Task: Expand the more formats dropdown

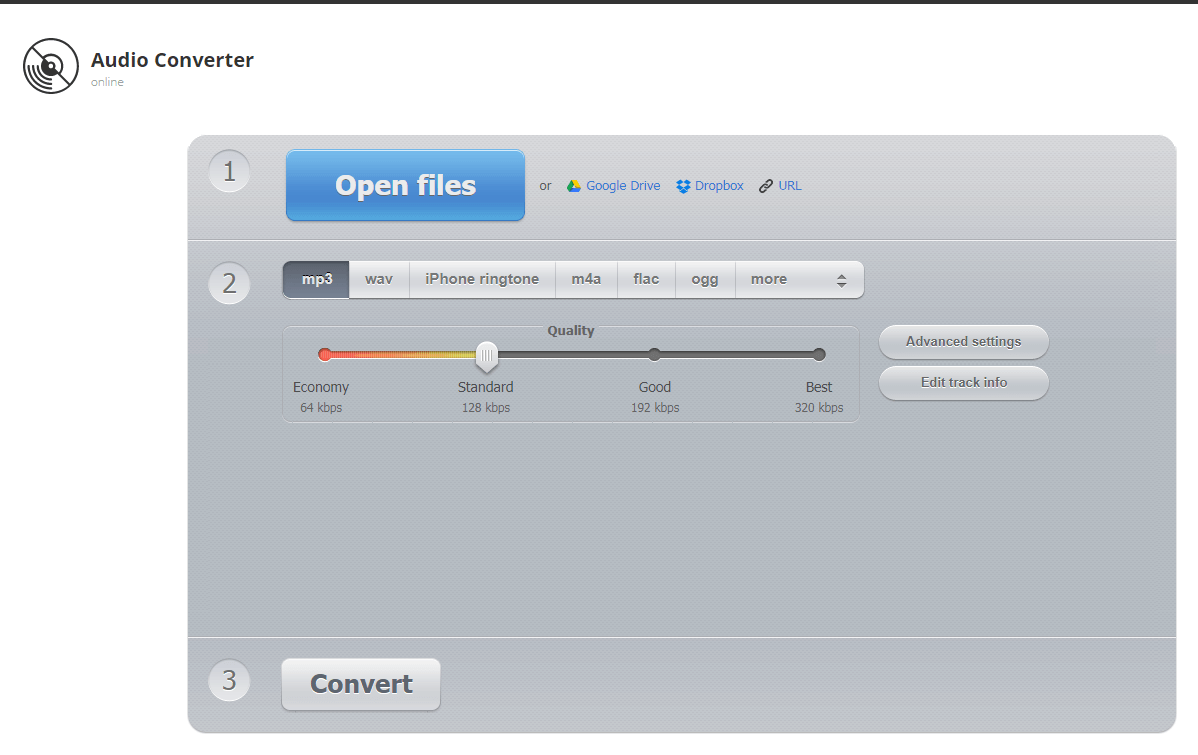Action: click(x=799, y=280)
